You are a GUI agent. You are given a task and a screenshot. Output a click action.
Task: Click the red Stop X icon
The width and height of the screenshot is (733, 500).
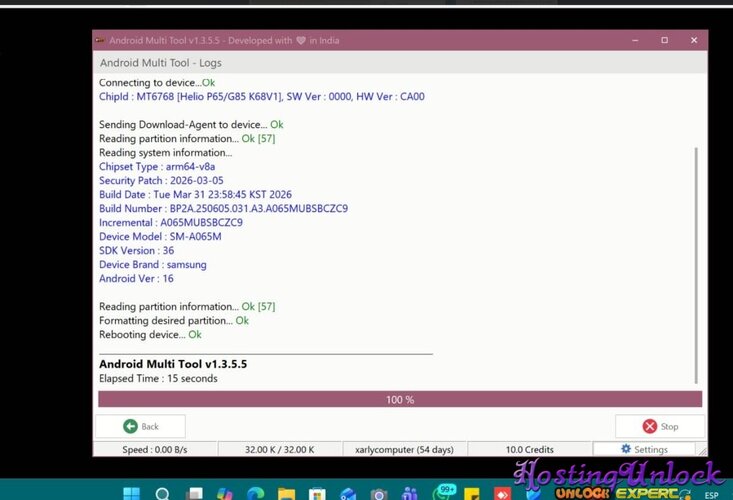tap(649, 426)
